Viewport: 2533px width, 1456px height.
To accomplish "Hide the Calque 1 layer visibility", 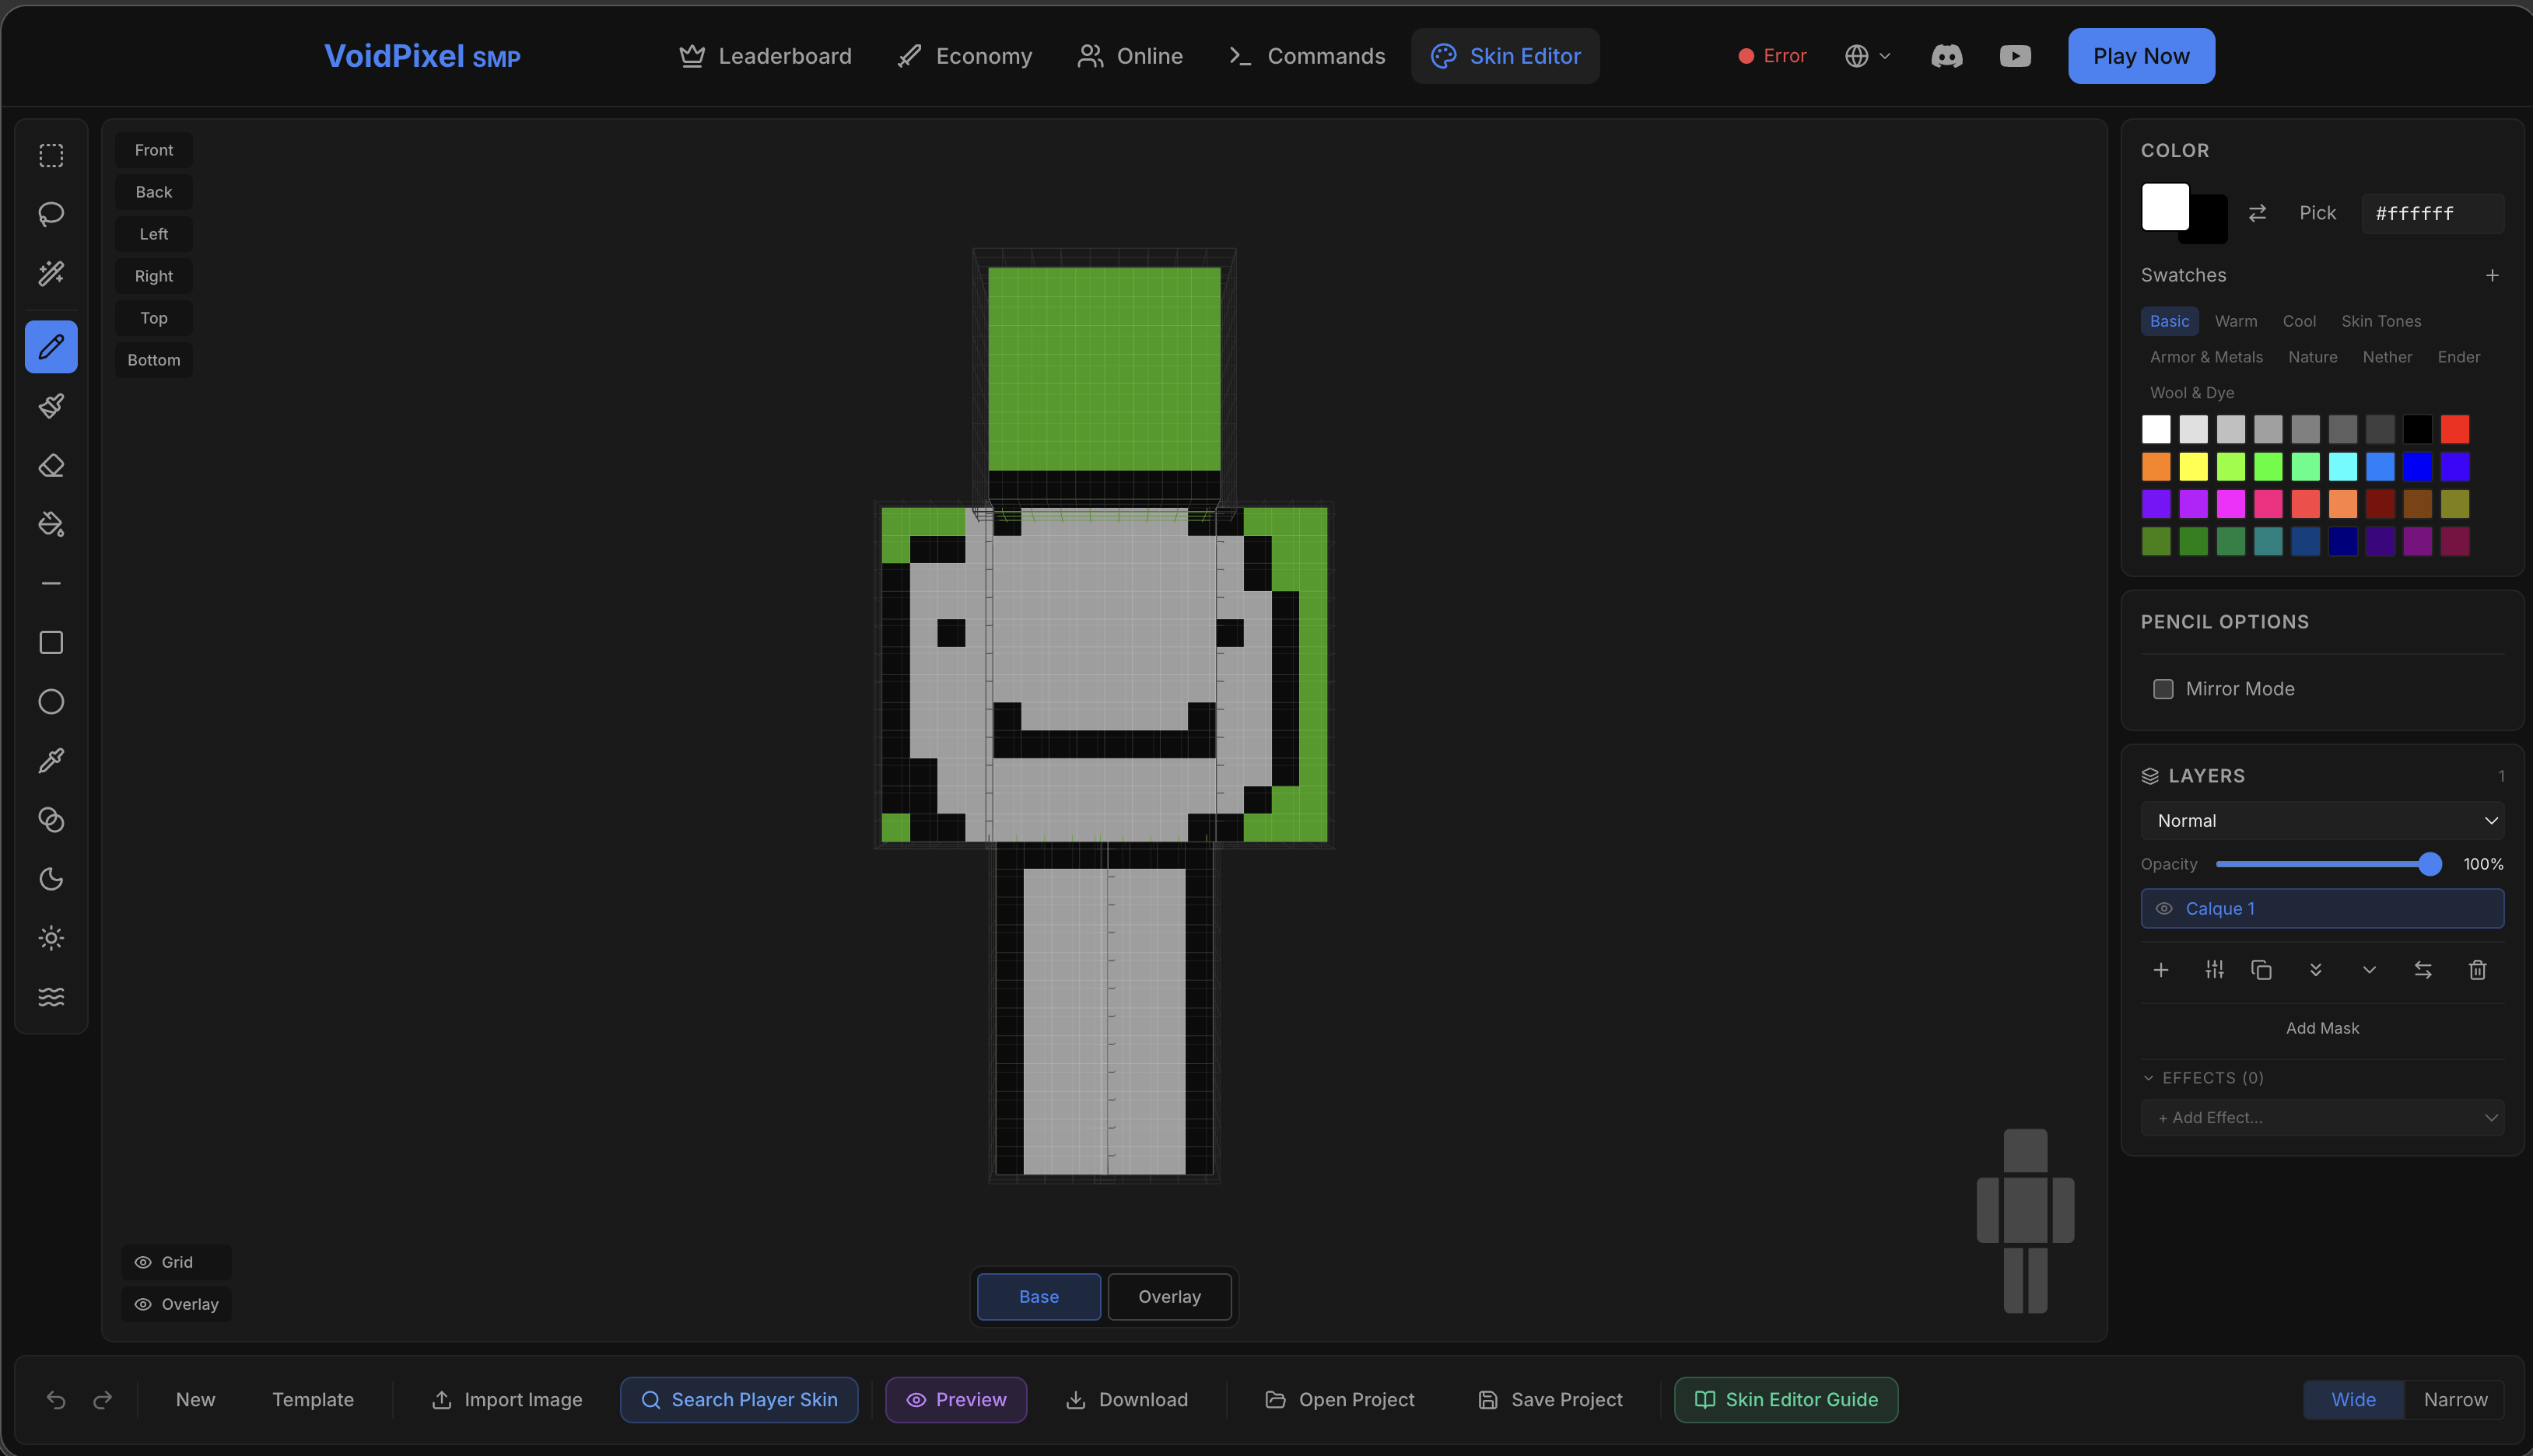I will coord(2164,908).
